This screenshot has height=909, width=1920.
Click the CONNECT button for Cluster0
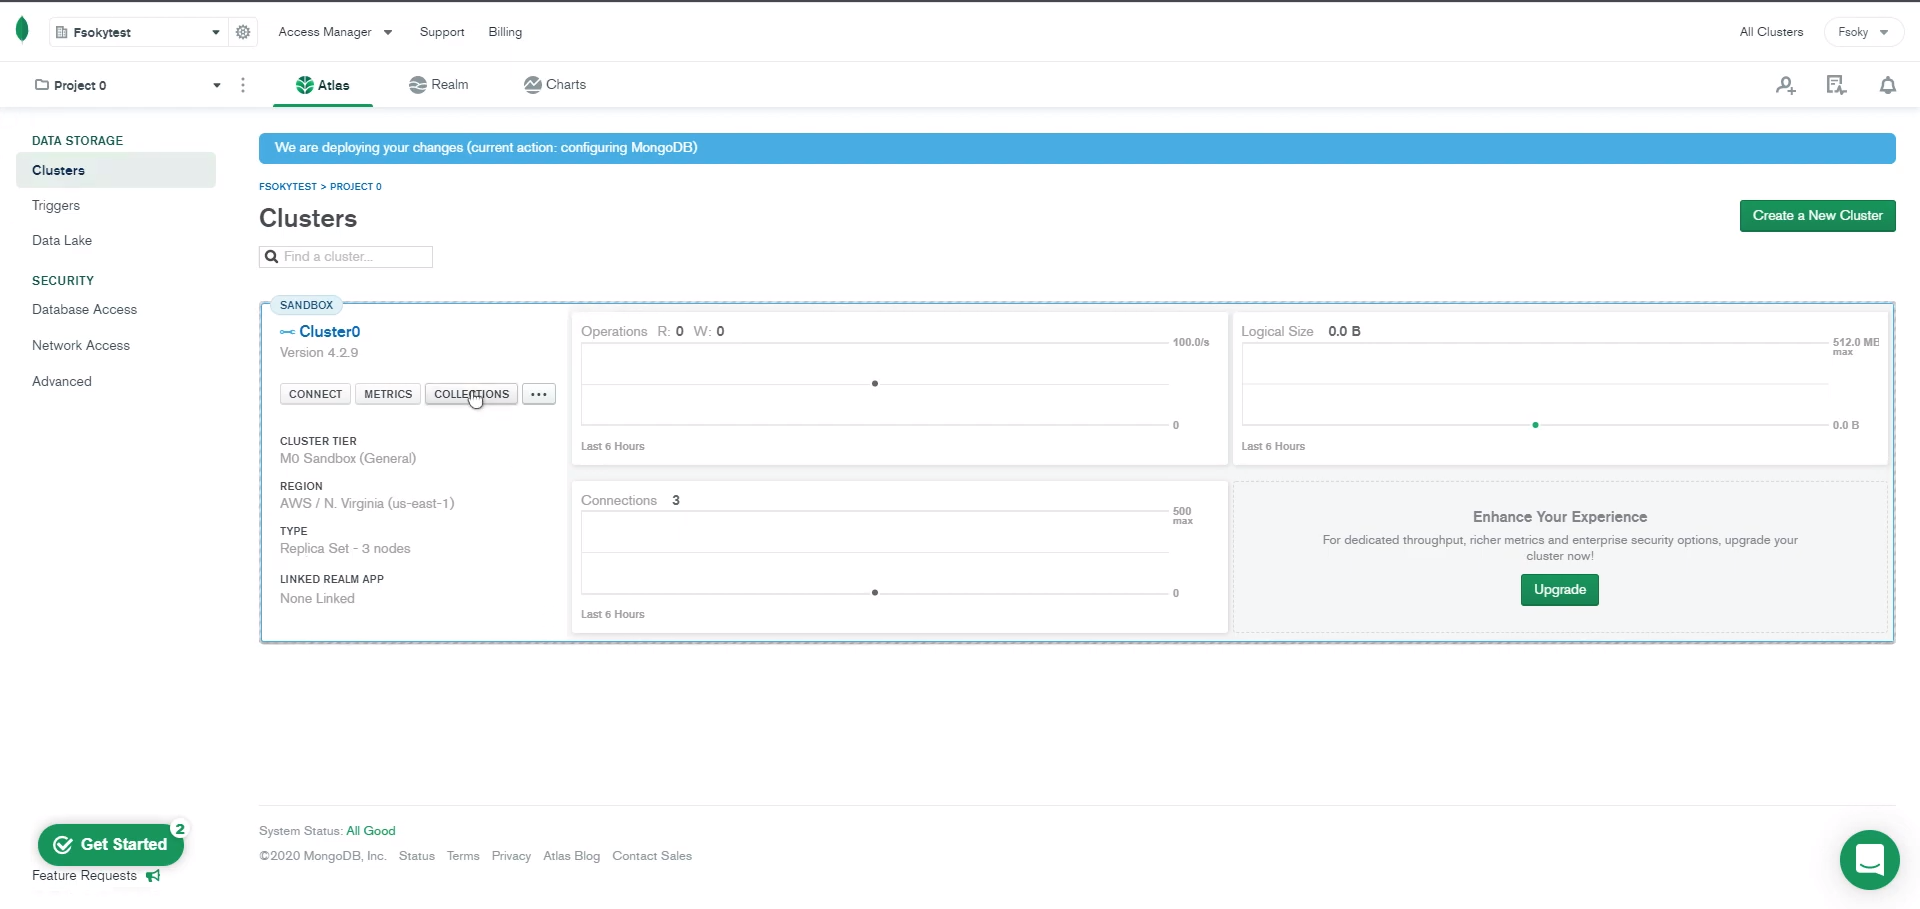[x=315, y=394]
